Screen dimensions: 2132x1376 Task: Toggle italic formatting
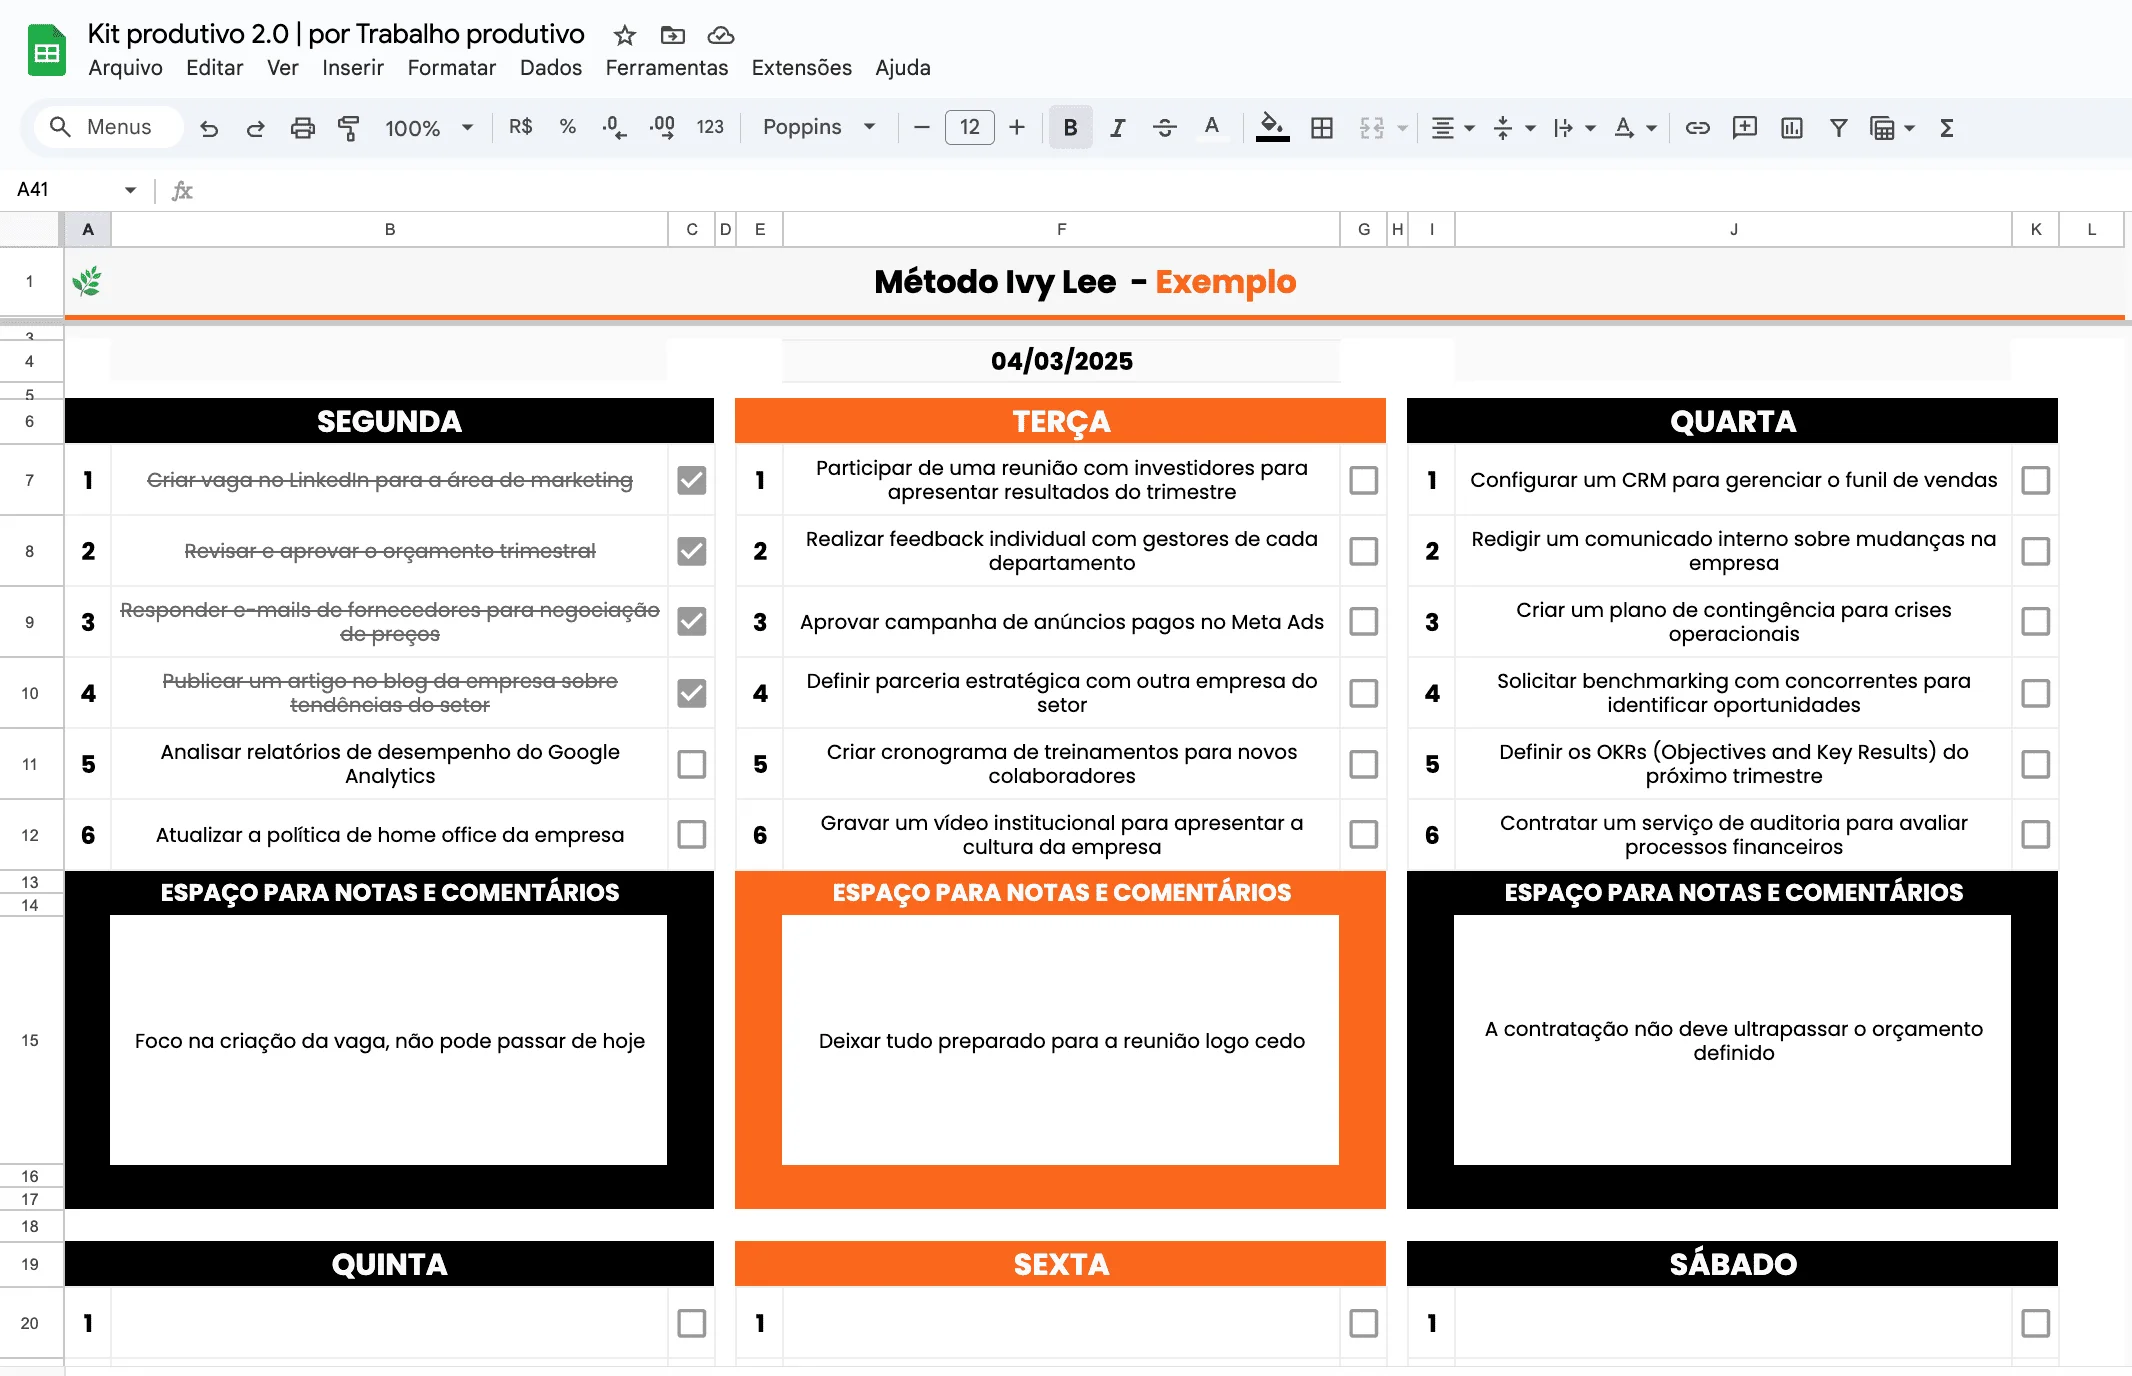tap(1117, 127)
